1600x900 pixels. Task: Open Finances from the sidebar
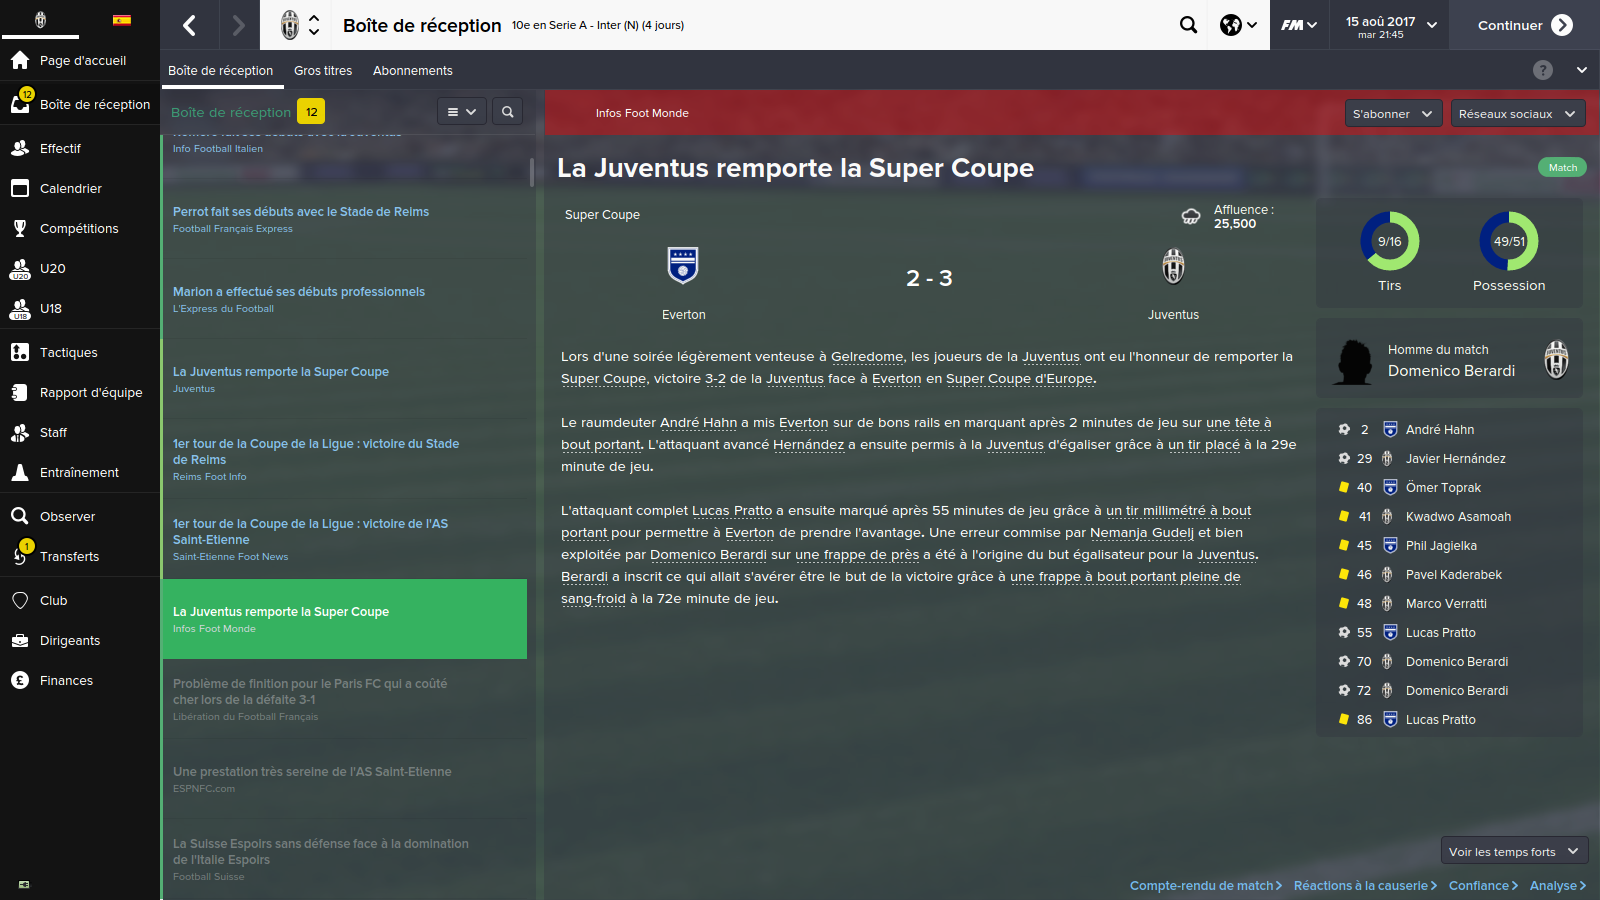[66, 680]
